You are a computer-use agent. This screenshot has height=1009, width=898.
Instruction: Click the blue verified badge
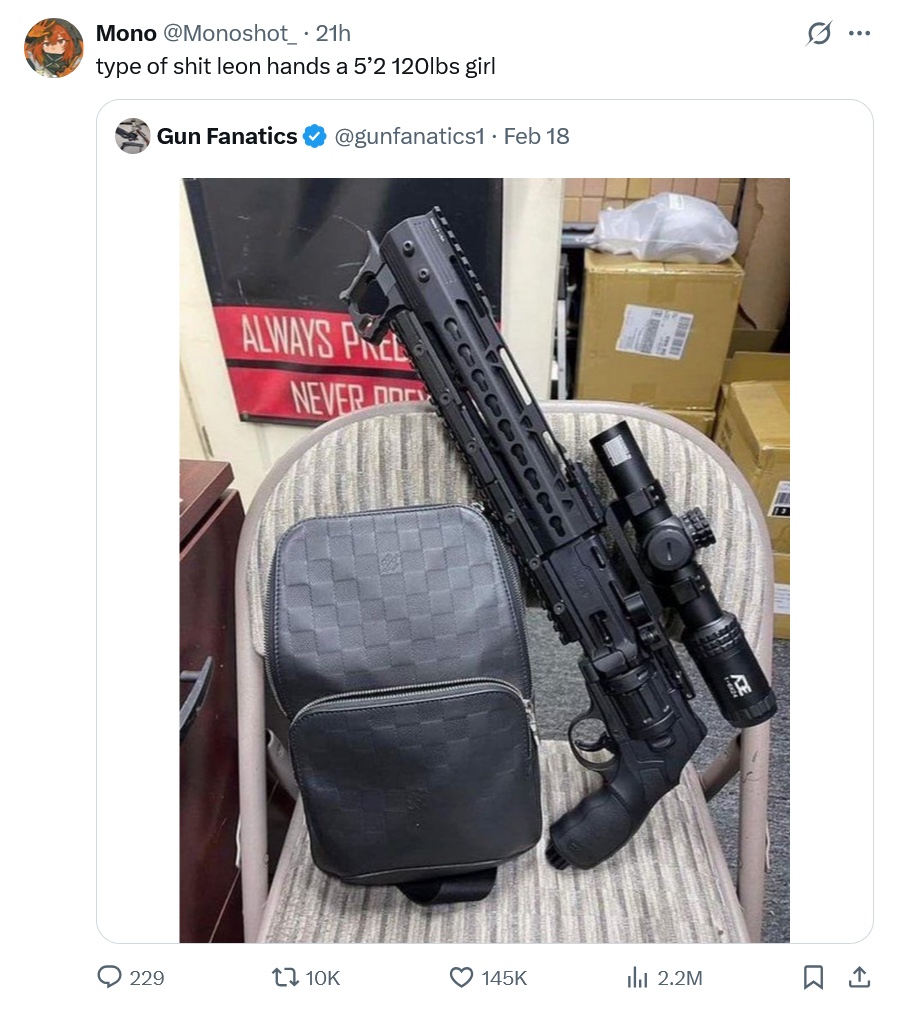[x=314, y=136]
